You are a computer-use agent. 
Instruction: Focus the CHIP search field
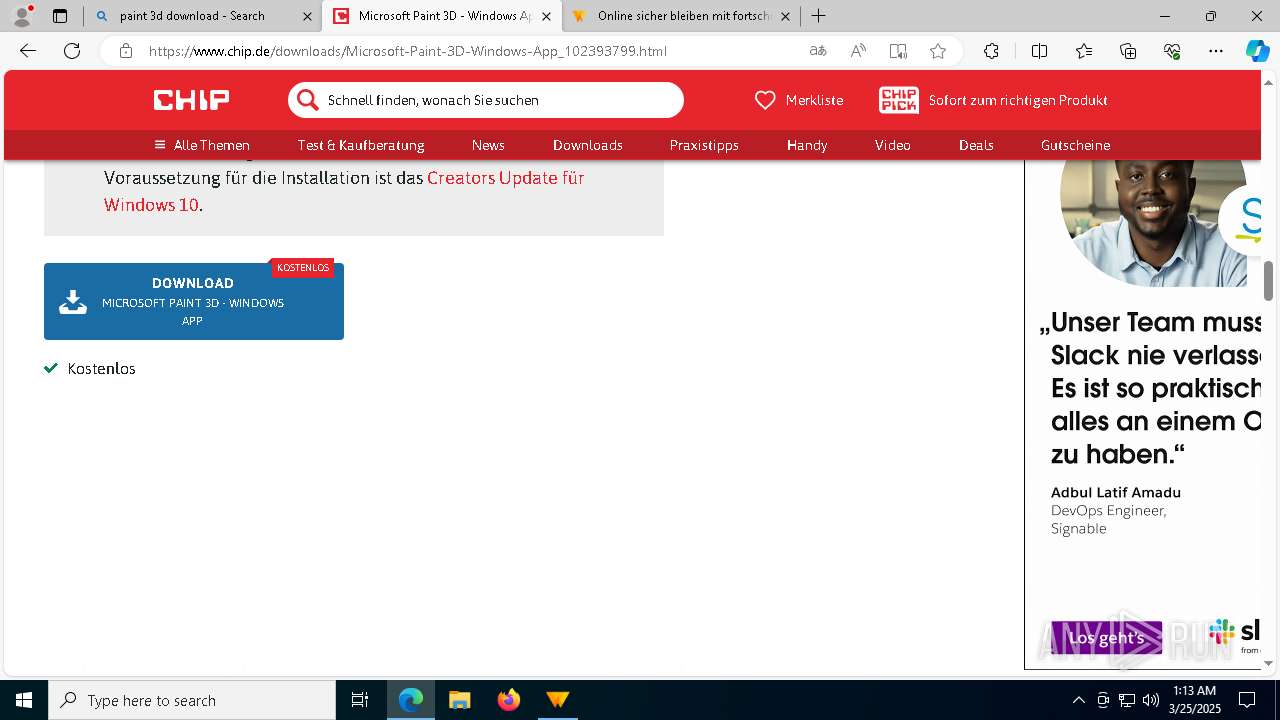[x=486, y=100]
